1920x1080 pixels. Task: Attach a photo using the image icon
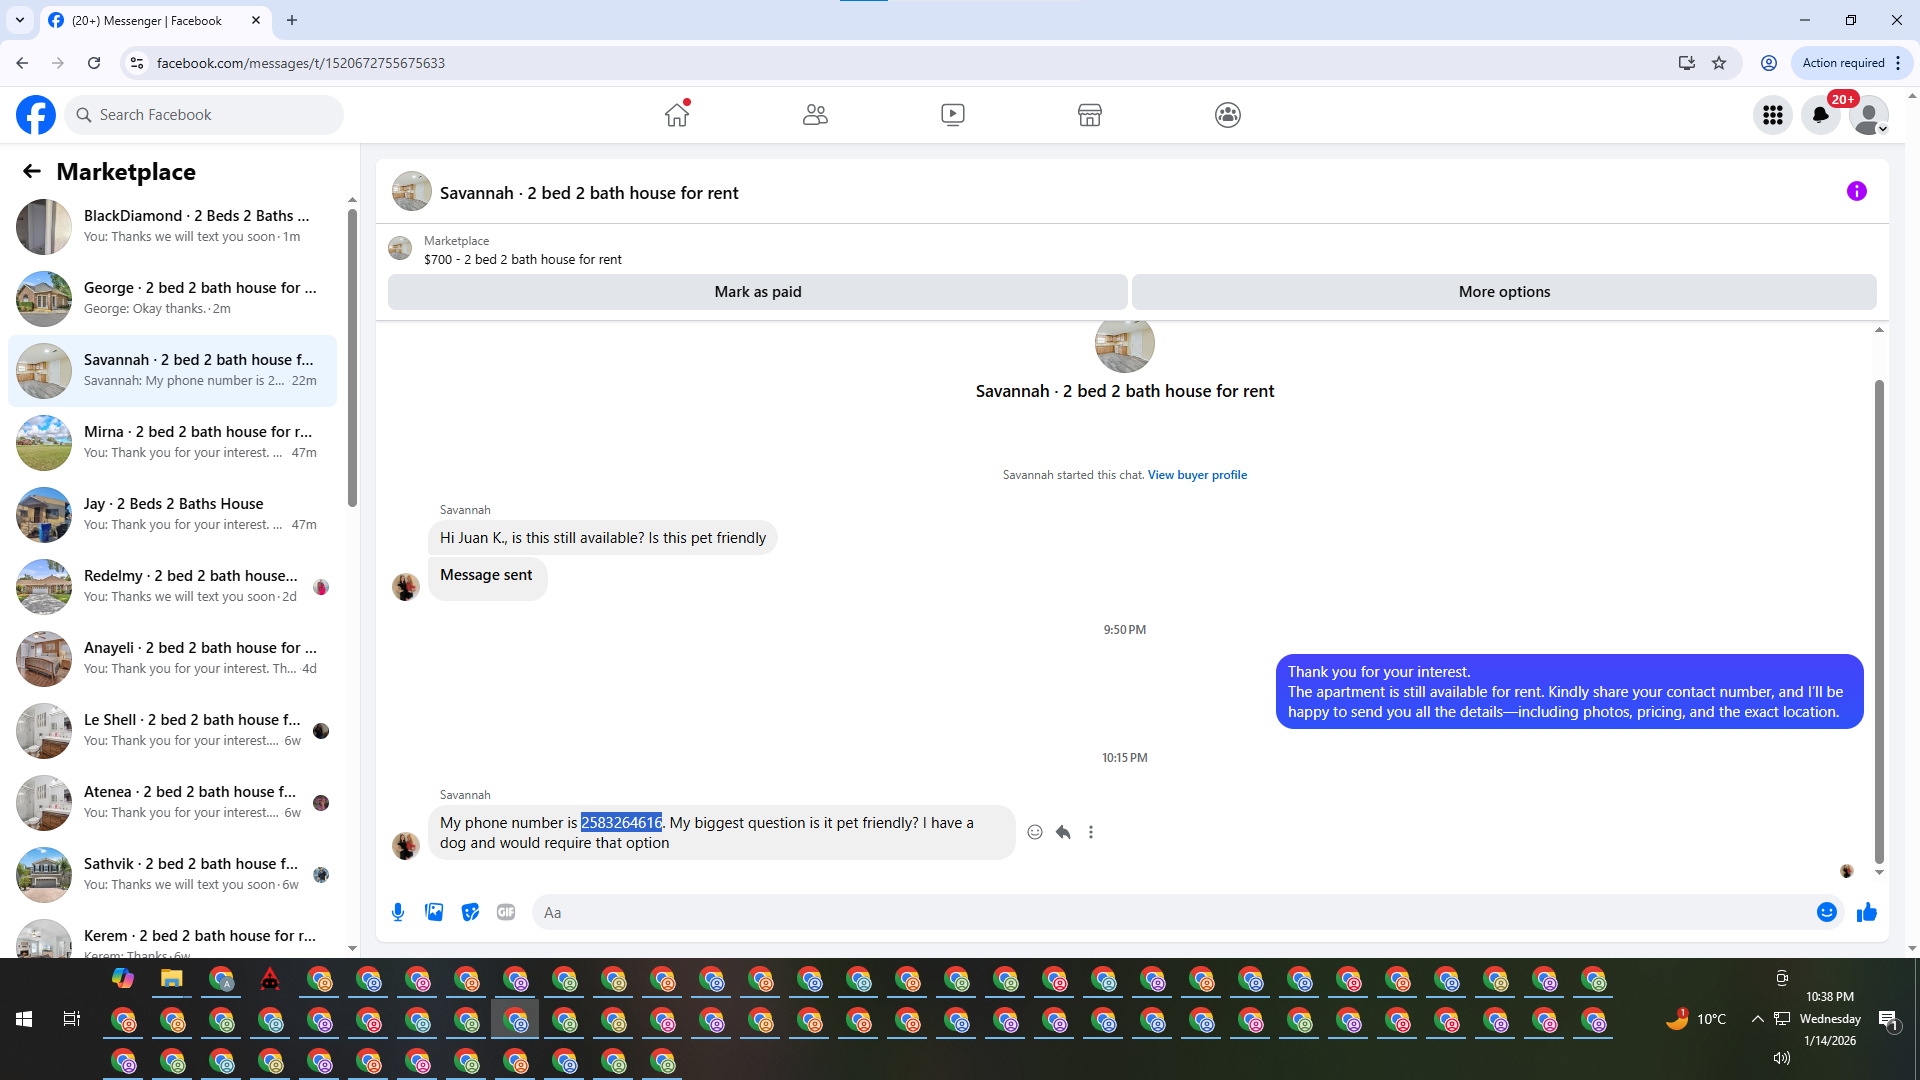(x=434, y=912)
